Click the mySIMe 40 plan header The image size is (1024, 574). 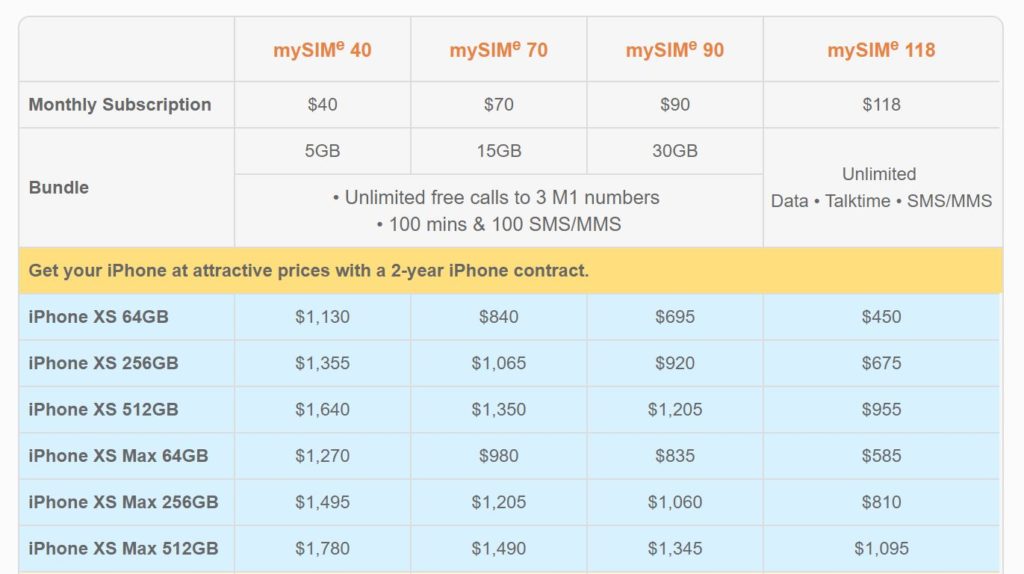(322, 50)
